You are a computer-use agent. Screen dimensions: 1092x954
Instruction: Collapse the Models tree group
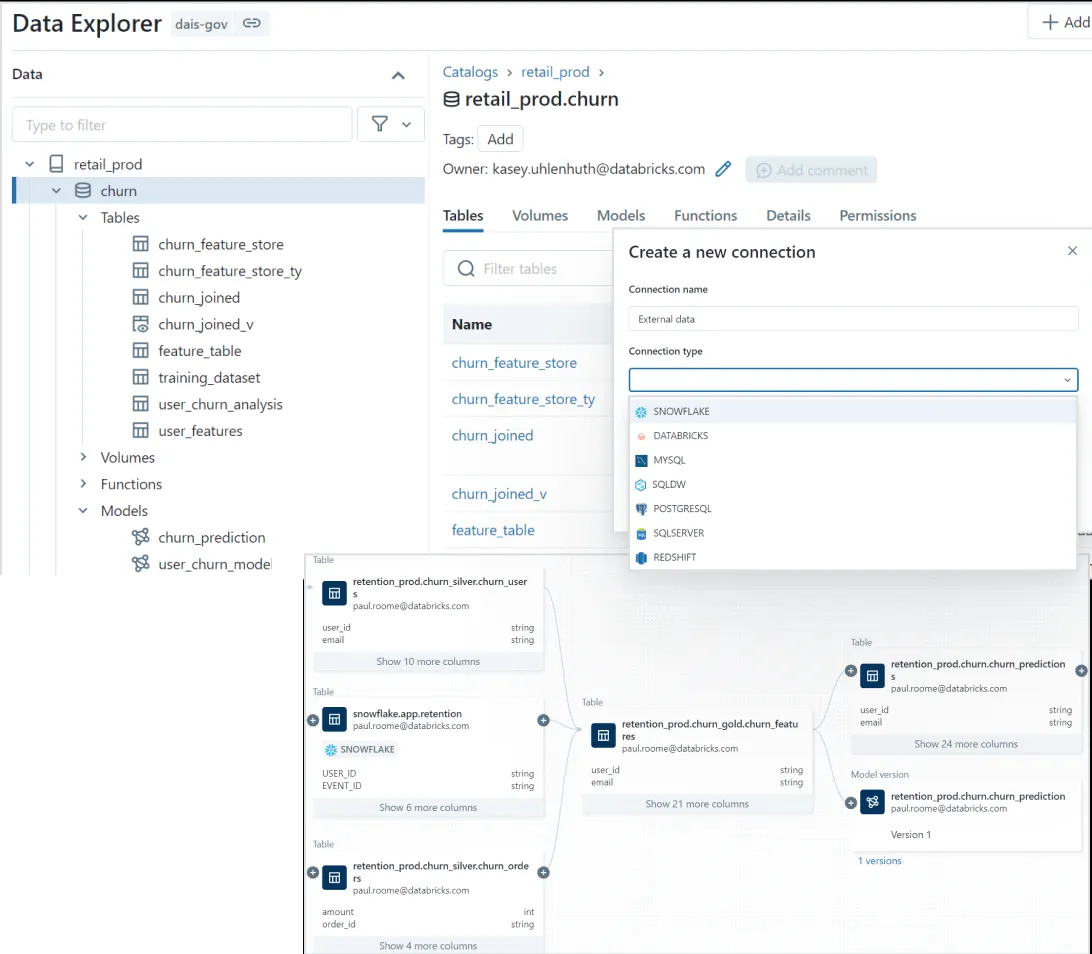(83, 510)
